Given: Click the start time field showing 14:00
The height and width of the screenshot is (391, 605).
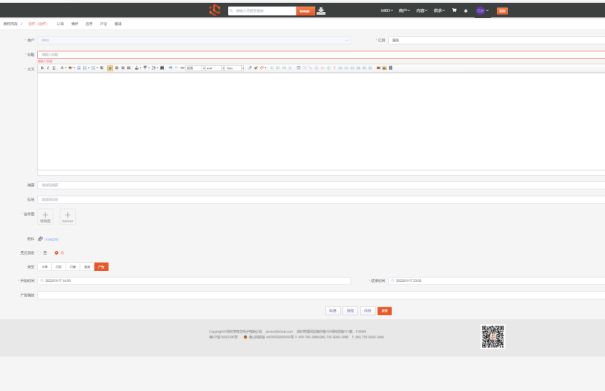Looking at the screenshot, I should coord(194,281).
